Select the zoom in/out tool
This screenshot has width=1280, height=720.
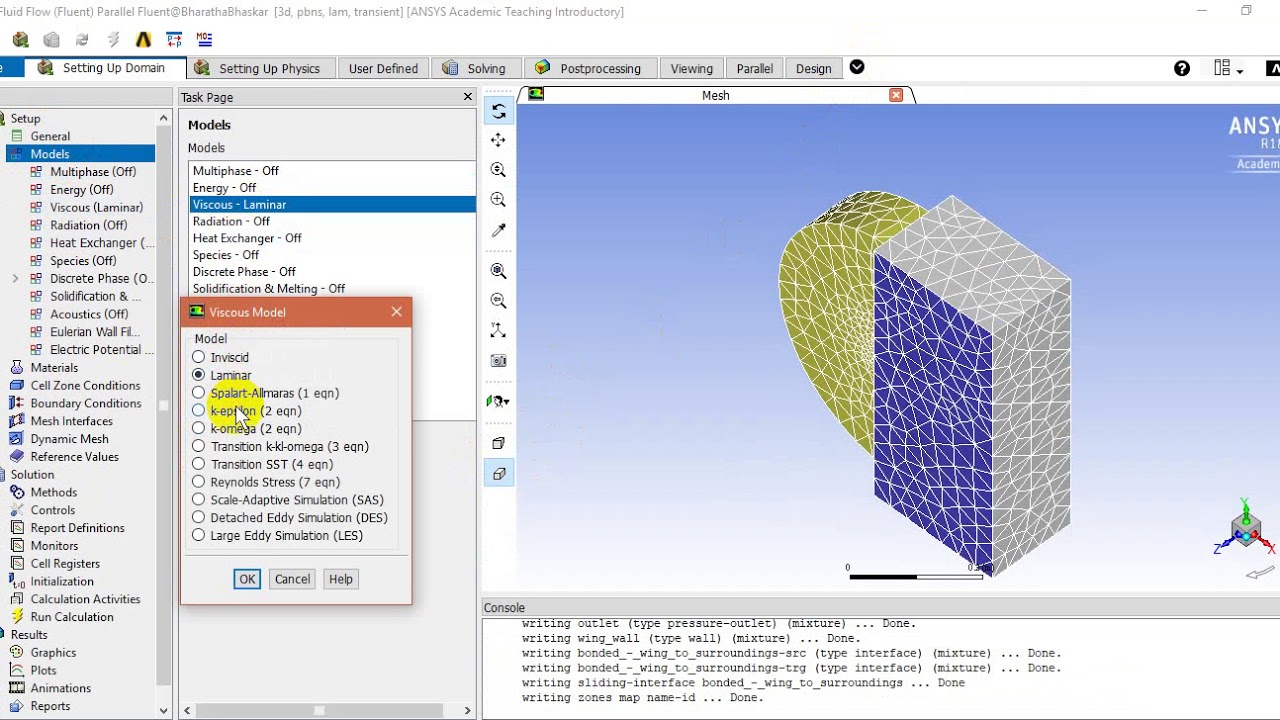498,170
